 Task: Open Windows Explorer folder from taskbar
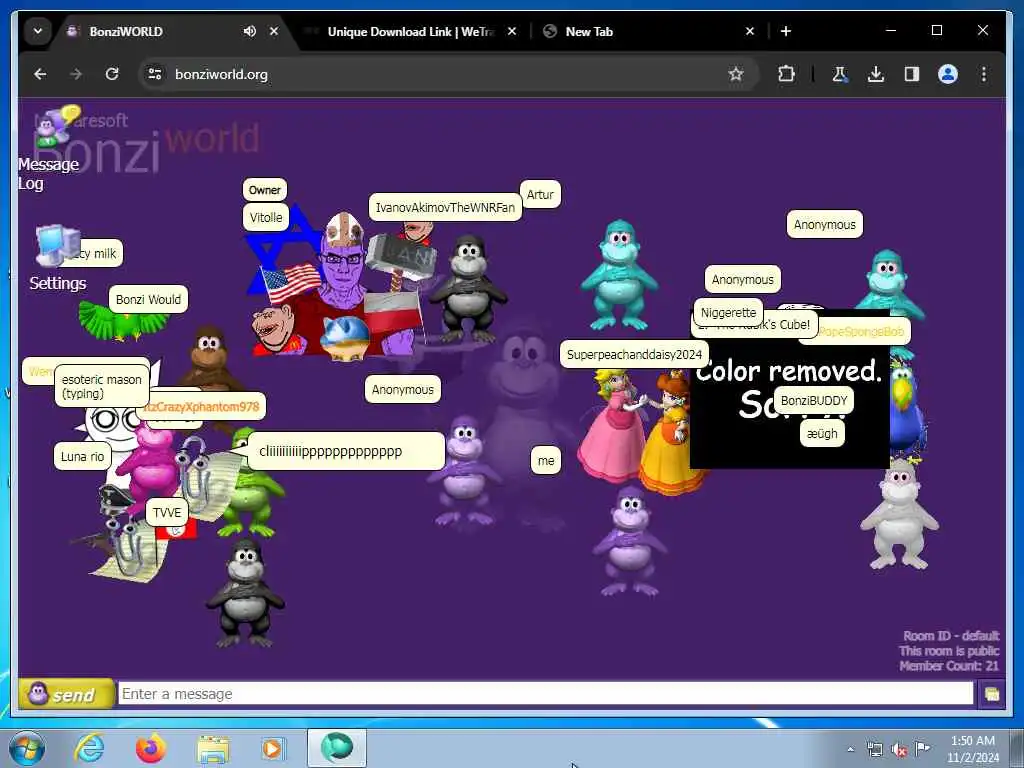(x=213, y=748)
